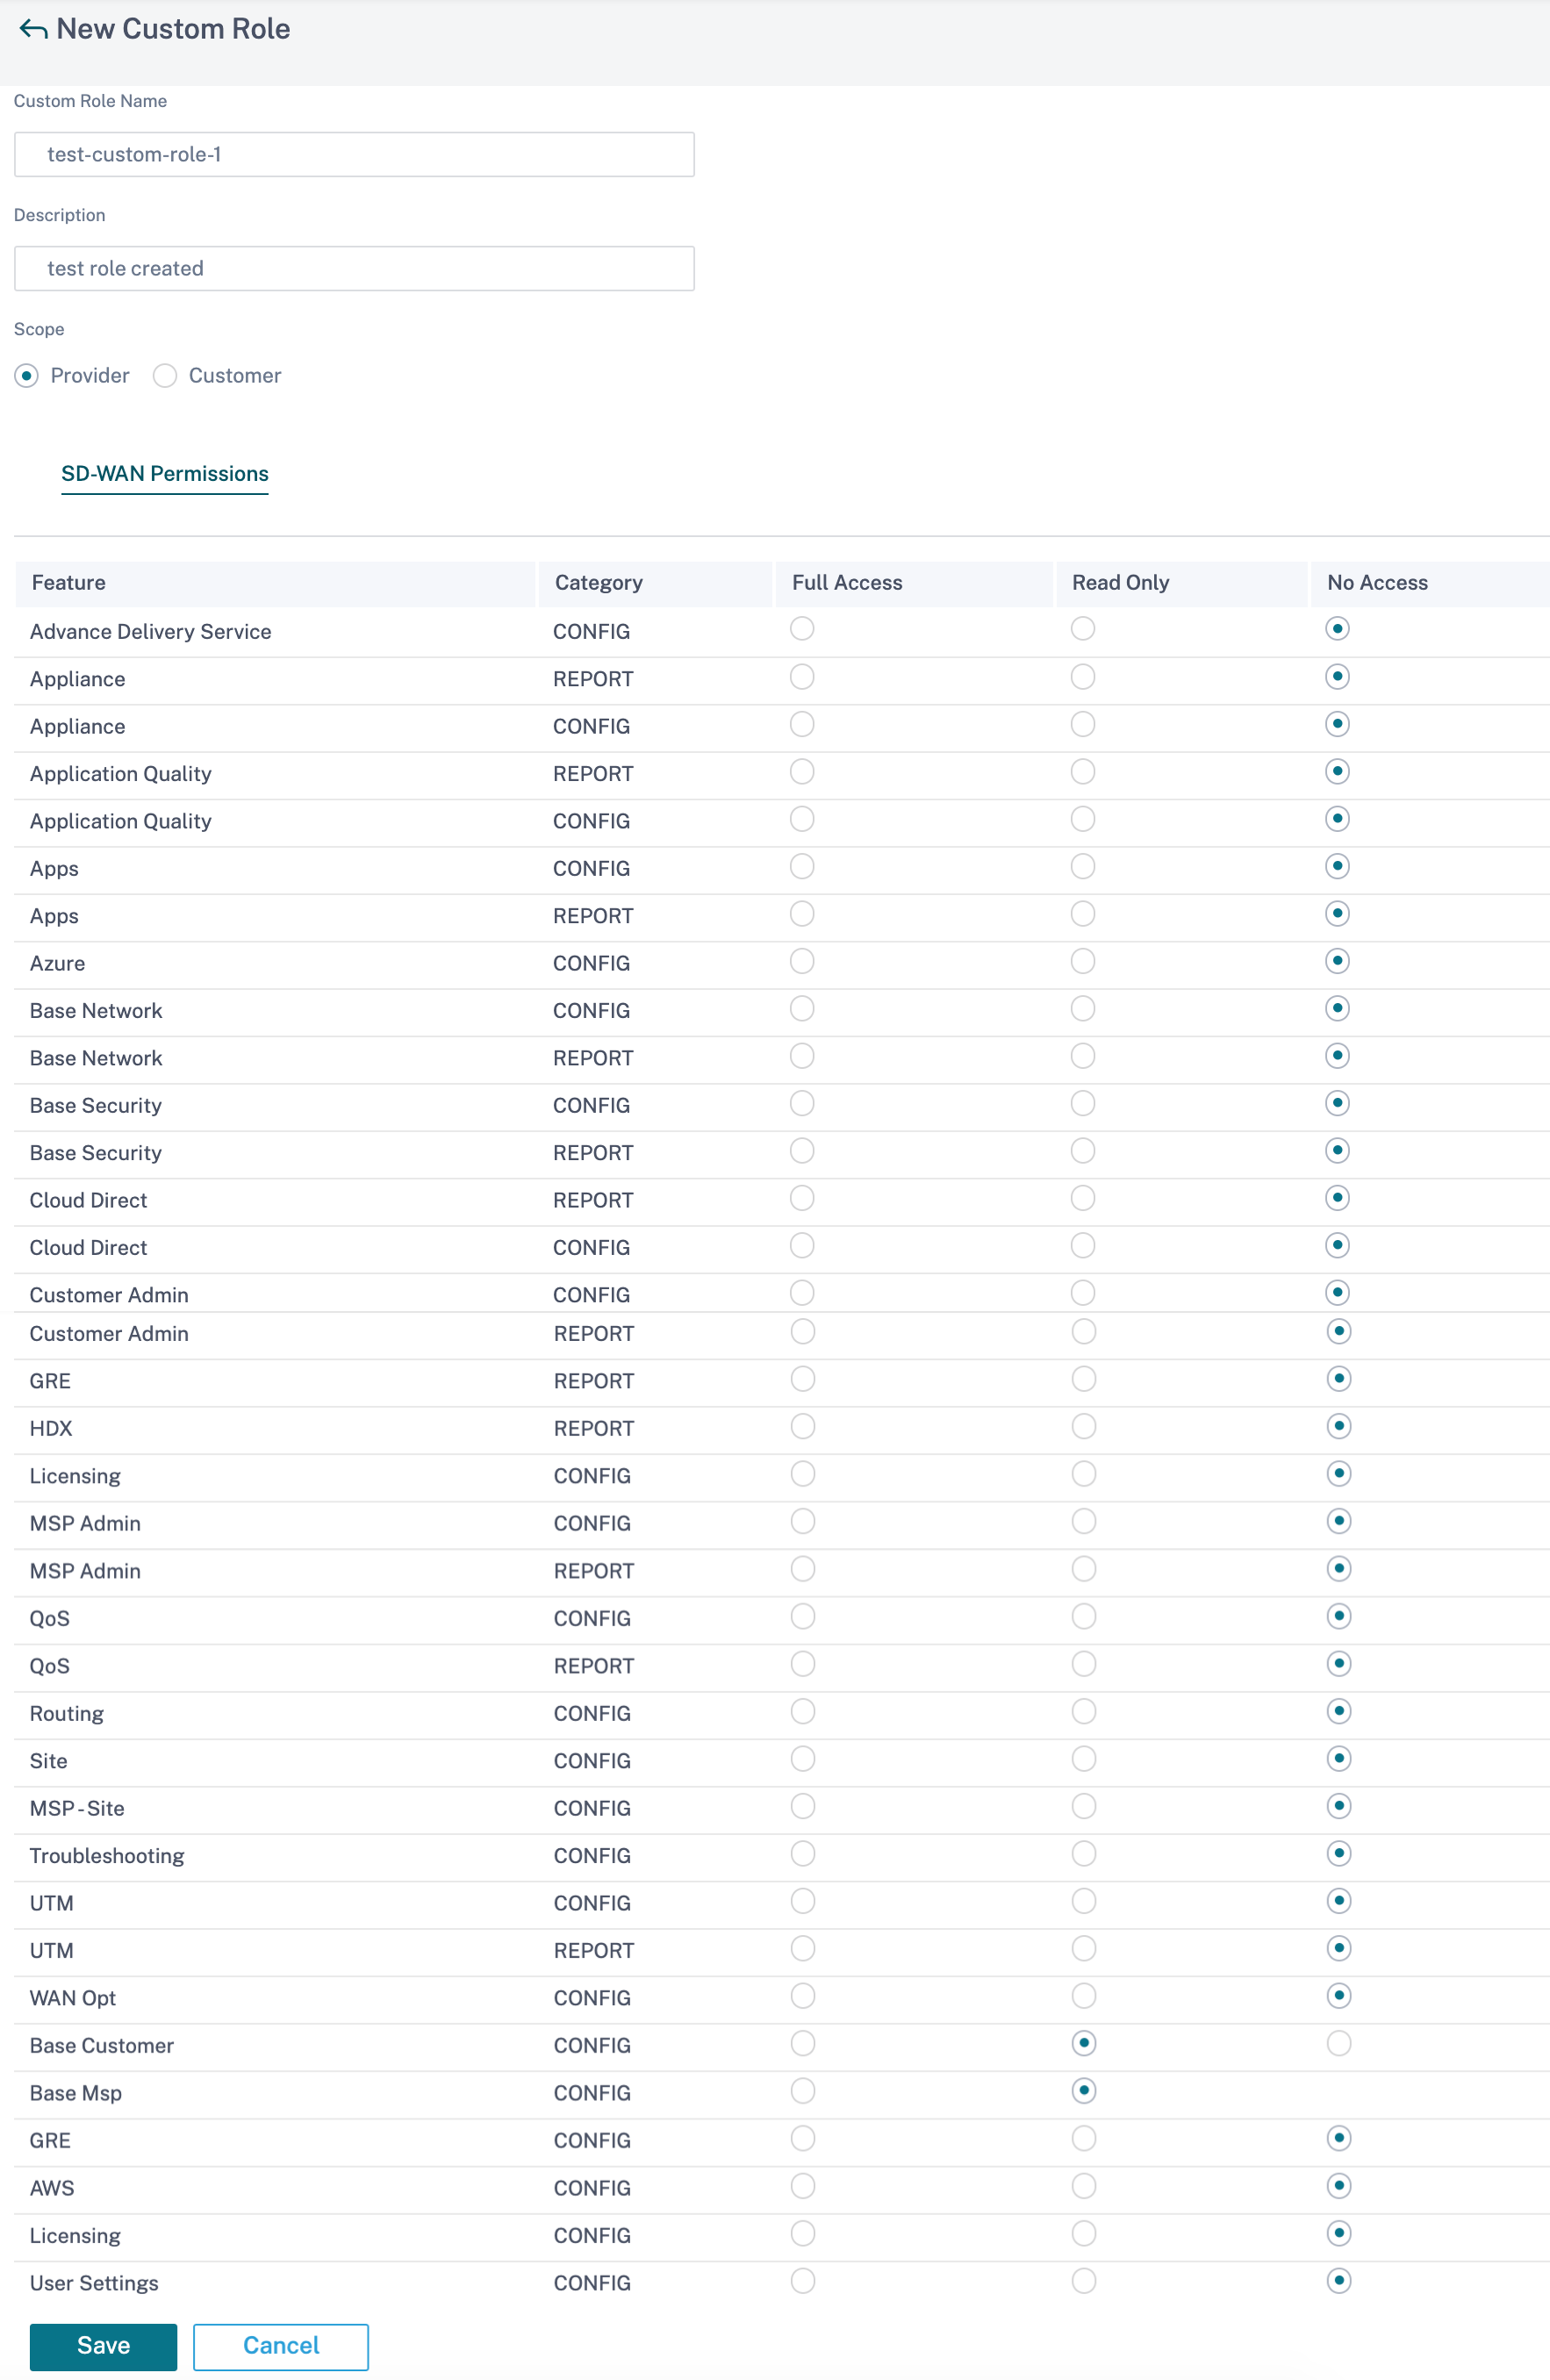Cancel the custom role creation
1550x2380 pixels.
(281, 2346)
